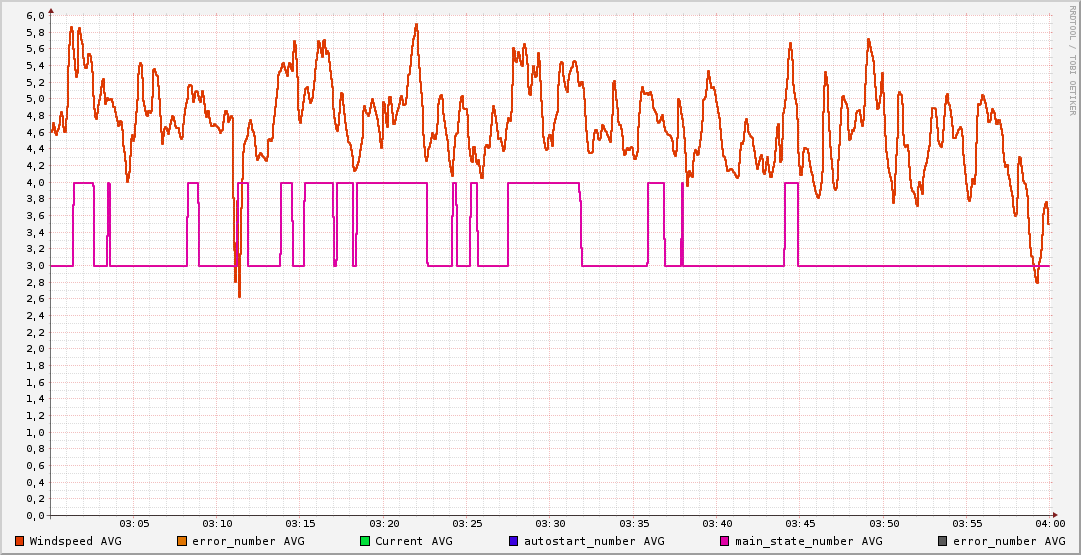Click the green Current AVG legend swatch

tap(364, 541)
